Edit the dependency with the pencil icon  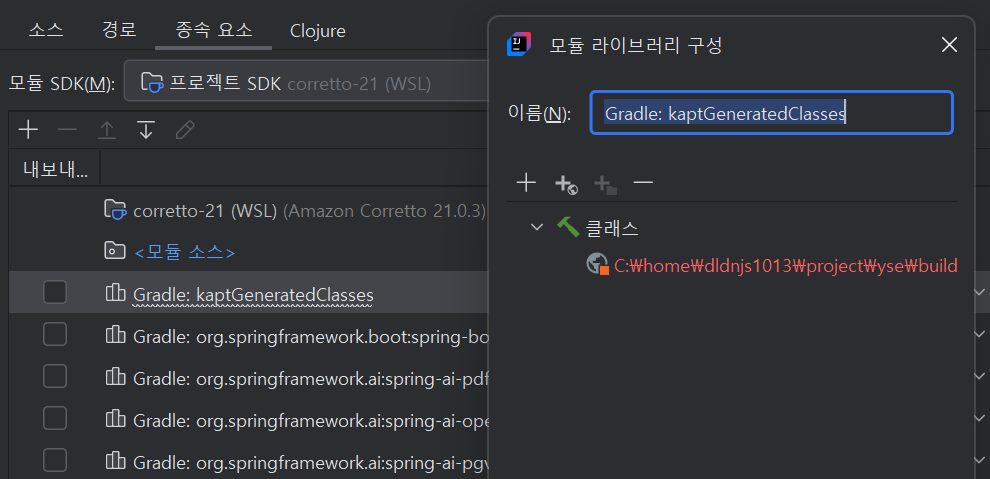tap(185, 131)
